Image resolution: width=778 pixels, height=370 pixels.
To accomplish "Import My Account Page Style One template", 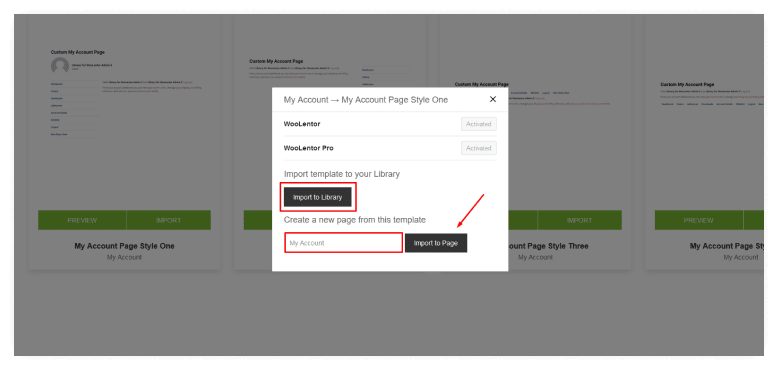I will pyautogui.click(x=169, y=220).
